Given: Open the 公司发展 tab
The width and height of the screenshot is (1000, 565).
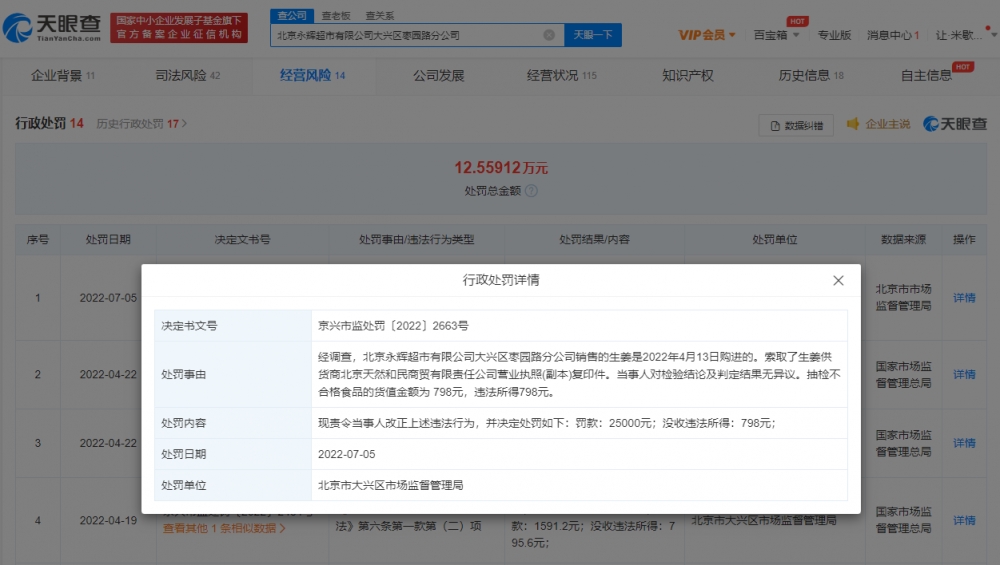Looking at the screenshot, I should point(438,75).
